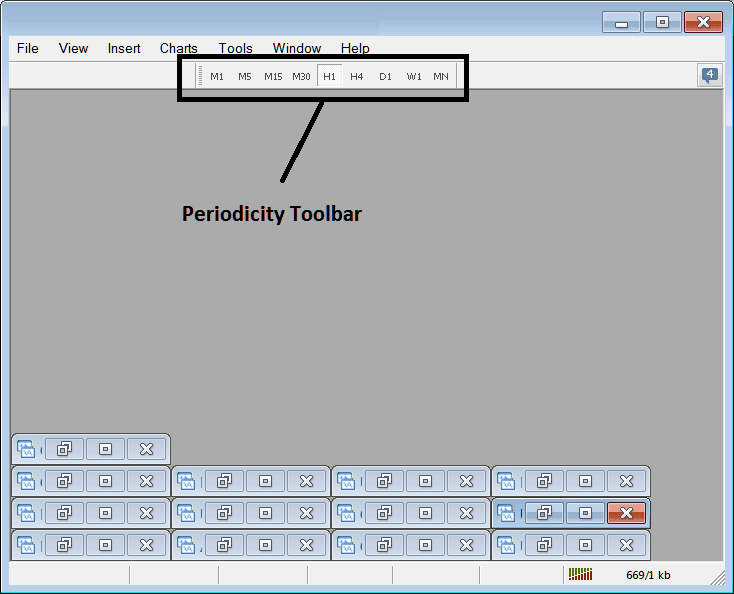
Task: Click the 669/1 kb traffic indicator
Action: coord(648,575)
